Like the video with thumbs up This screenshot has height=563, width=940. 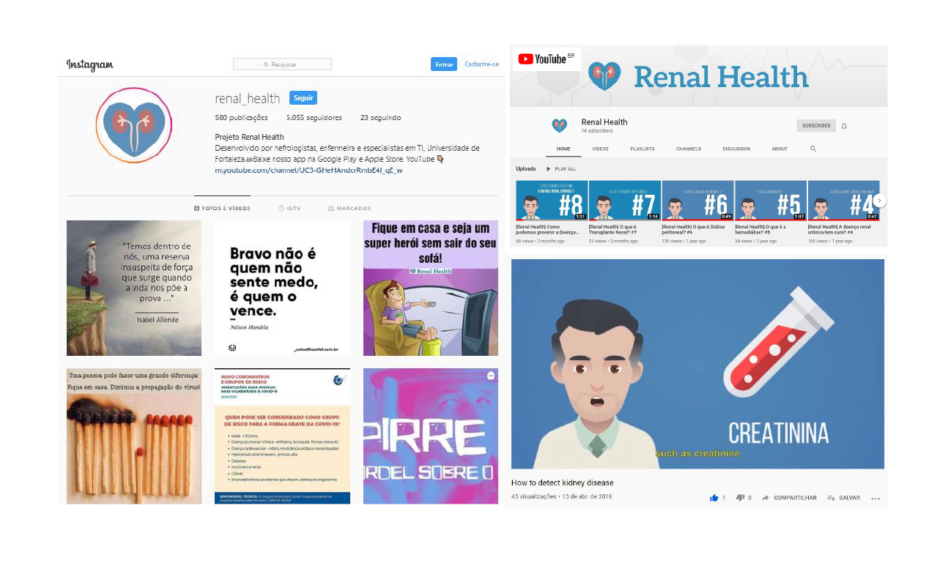point(714,497)
